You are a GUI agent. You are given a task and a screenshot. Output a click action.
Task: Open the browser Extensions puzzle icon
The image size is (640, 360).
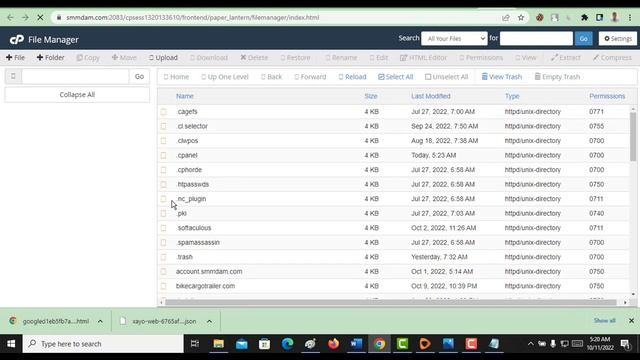coord(584,18)
